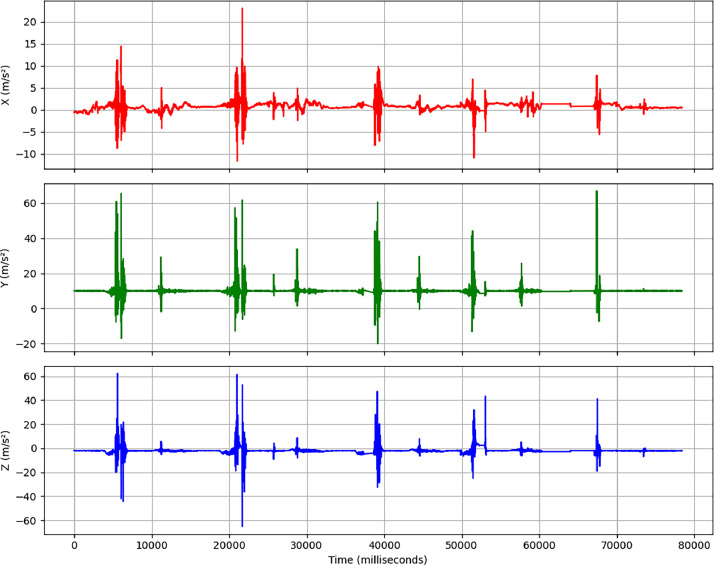Click the blue Z spike near 53000 ms
Image resolution: width=714 pixels, height=565 pixels.
(486, 397)
